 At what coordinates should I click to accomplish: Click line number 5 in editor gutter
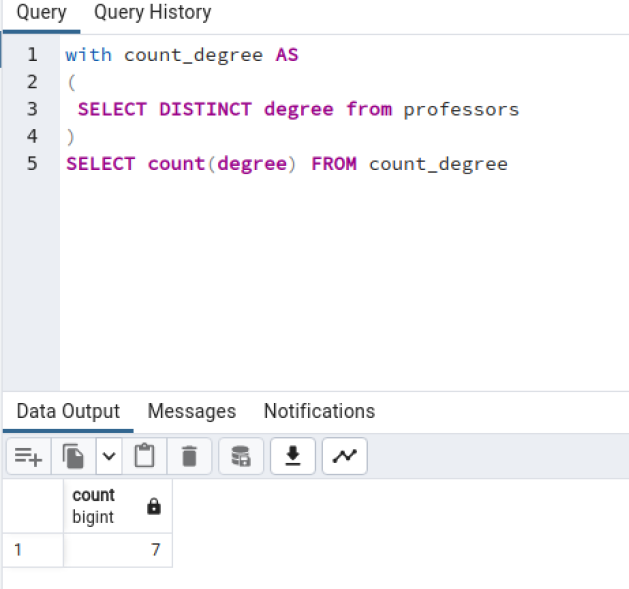pos(32,164)
